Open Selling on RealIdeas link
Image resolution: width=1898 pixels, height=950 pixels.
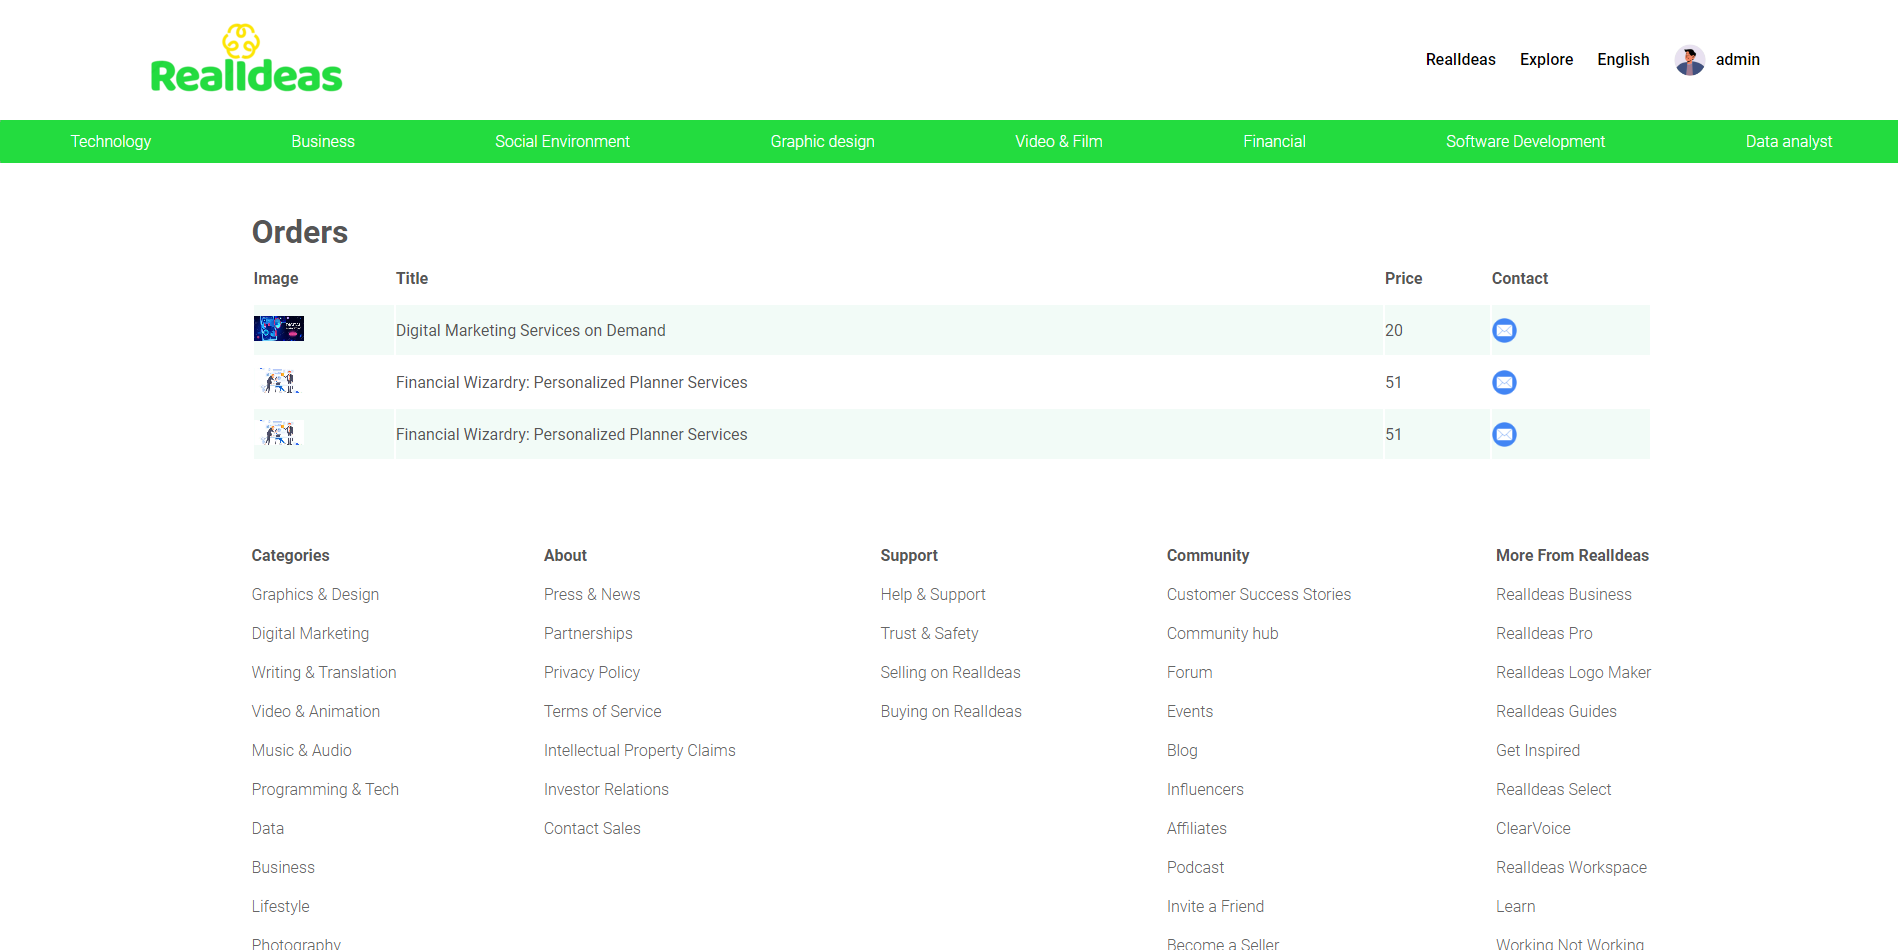click(951, 673)
